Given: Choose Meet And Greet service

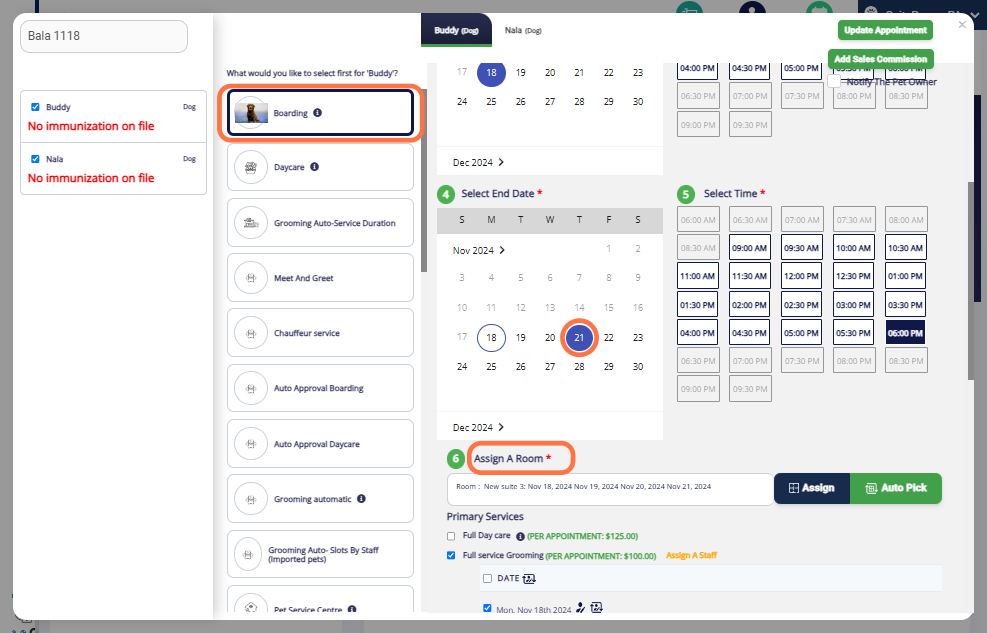Looking at the screenshot, I should coord(320,277).
